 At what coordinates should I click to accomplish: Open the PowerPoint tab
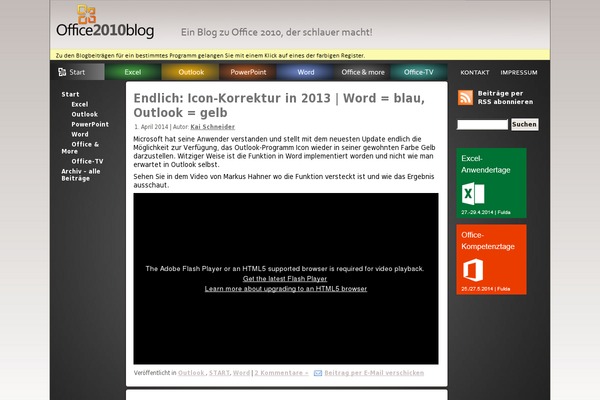[248, 72]
